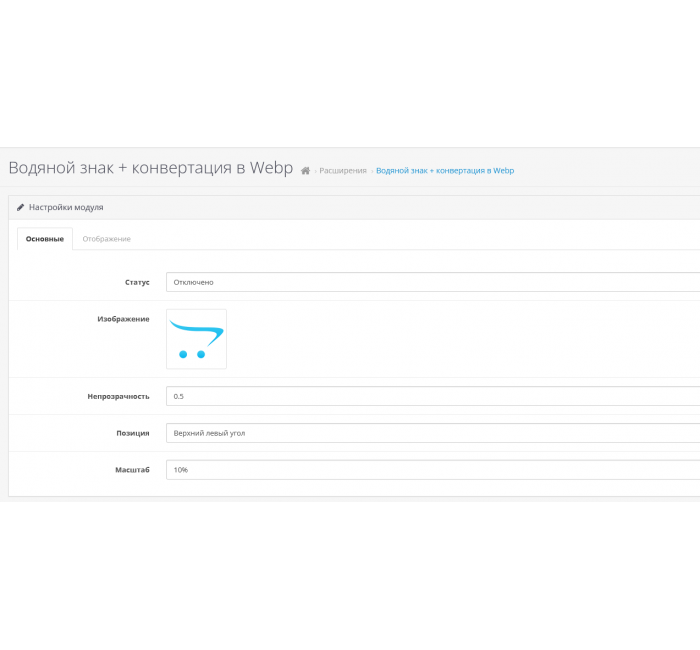Switch to the Основные tab
The height and width of the screenshot is (650, 700).
pyautogui.click(x=45, y=239)
